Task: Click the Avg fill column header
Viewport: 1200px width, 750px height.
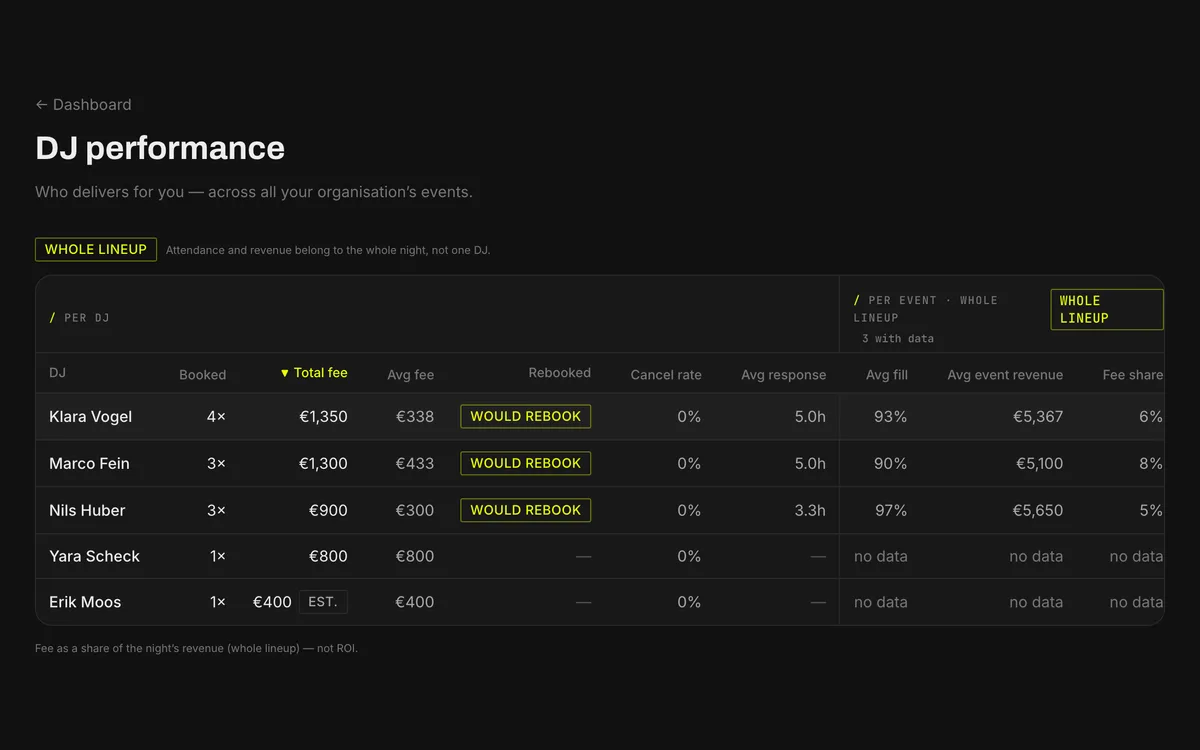Action: [887, 375]
